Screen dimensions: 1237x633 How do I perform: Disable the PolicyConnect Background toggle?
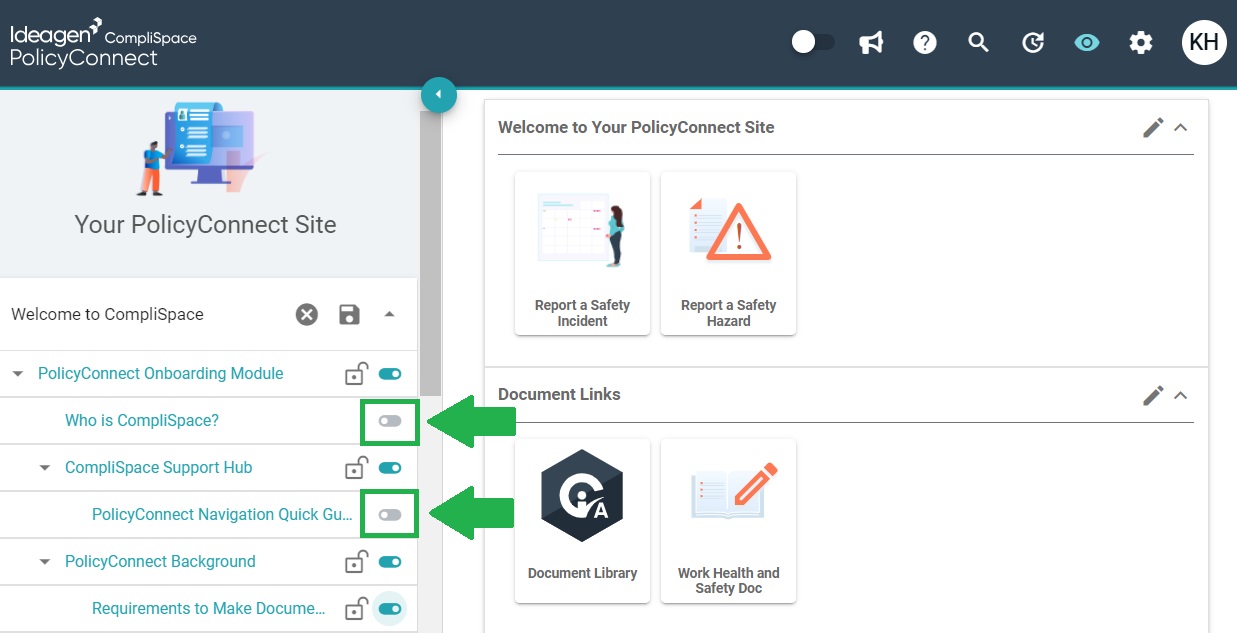pyautogui.click(x=390, y=562)
